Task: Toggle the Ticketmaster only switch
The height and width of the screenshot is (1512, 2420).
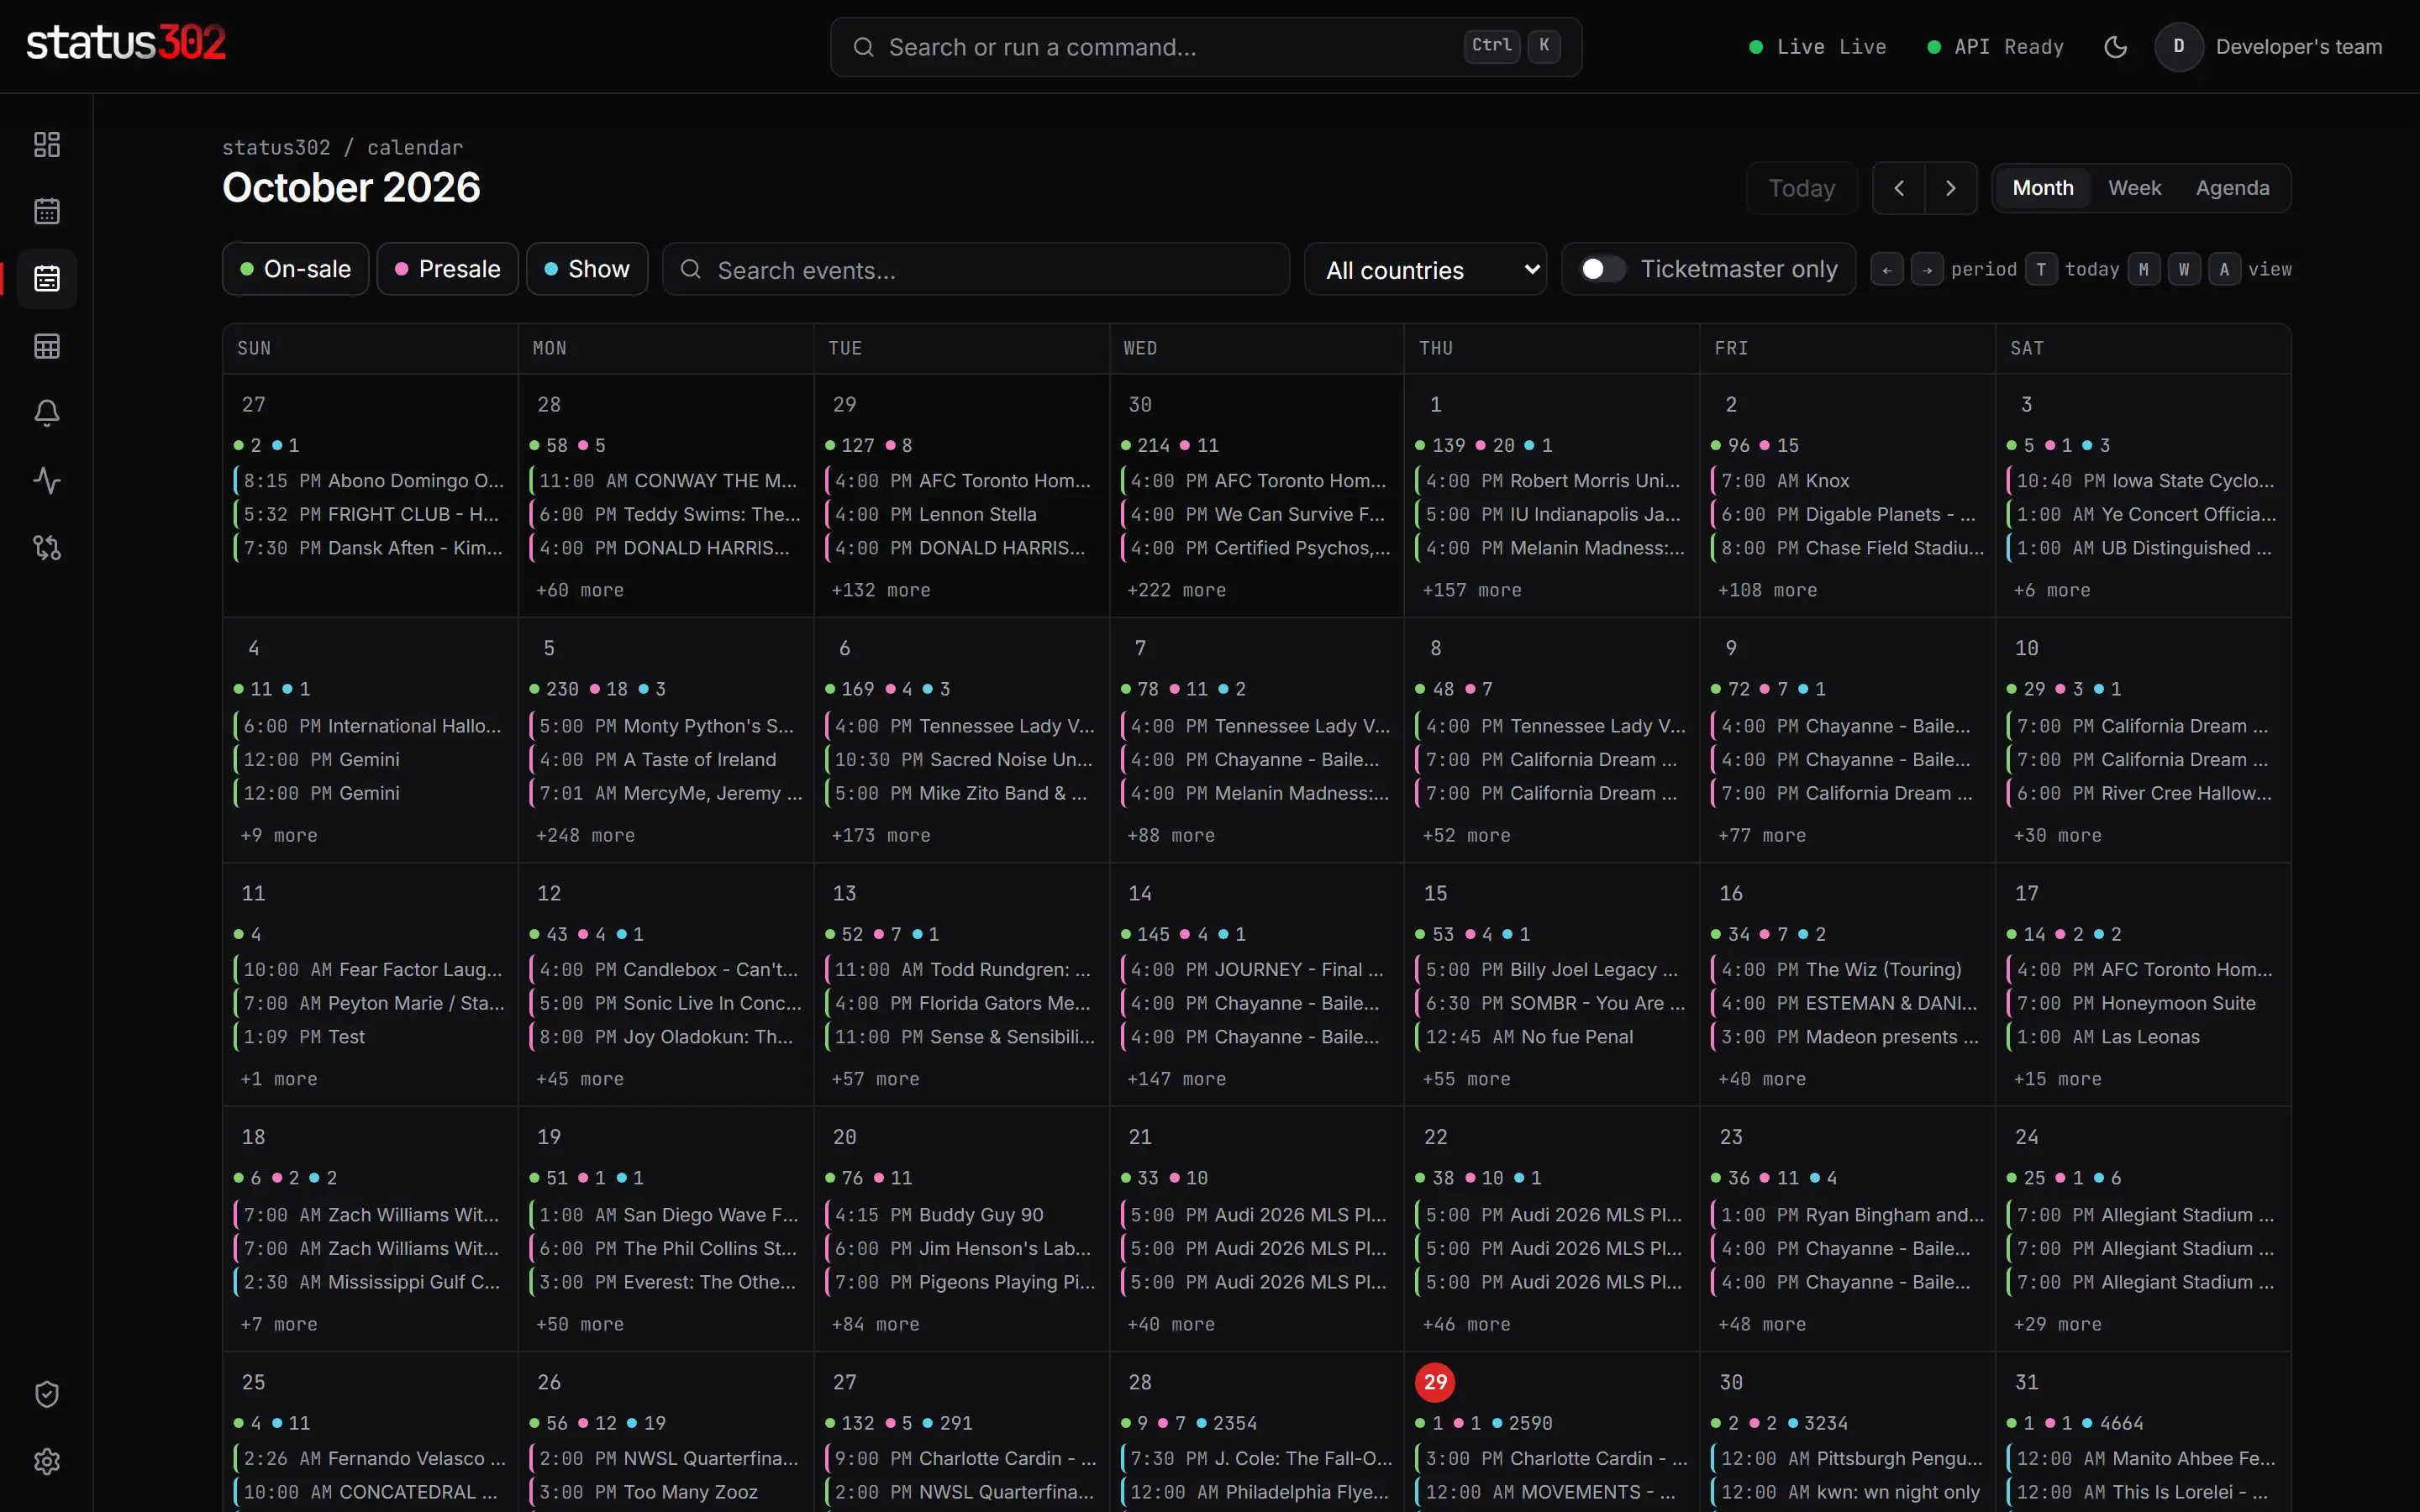Action: pos(1602,269)
